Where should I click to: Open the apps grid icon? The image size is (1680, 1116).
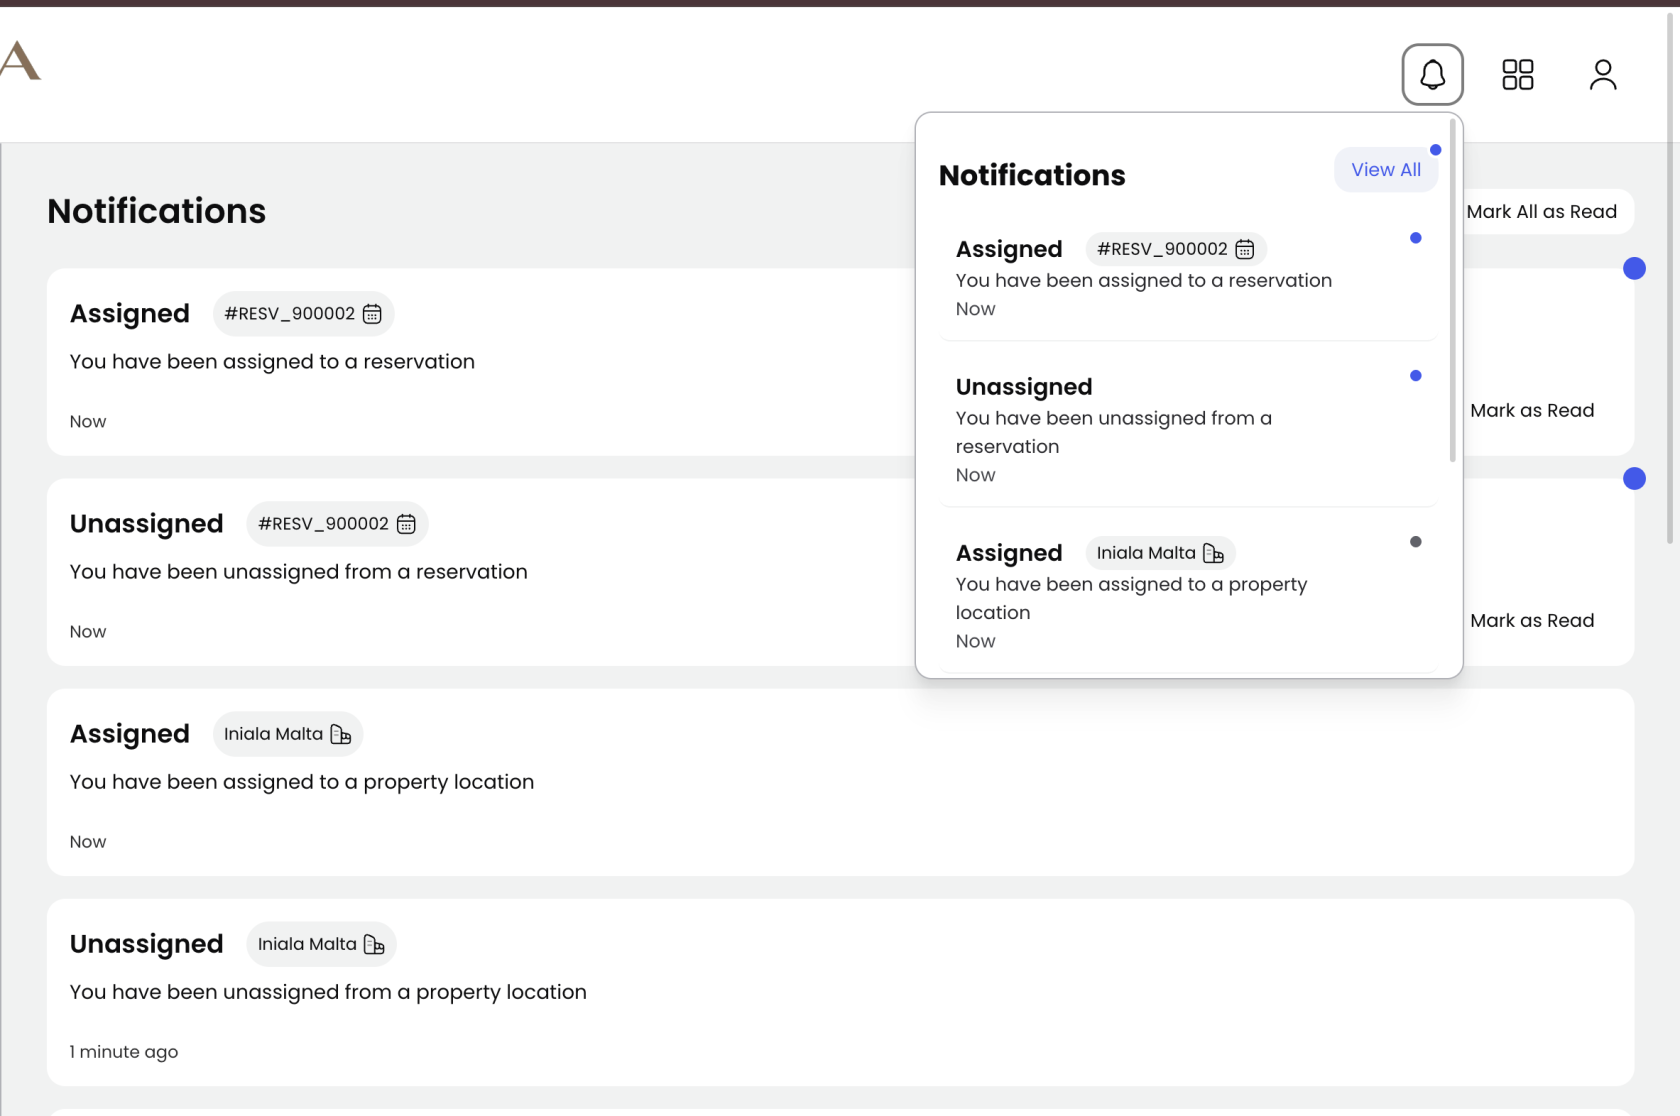(1517, 75)
